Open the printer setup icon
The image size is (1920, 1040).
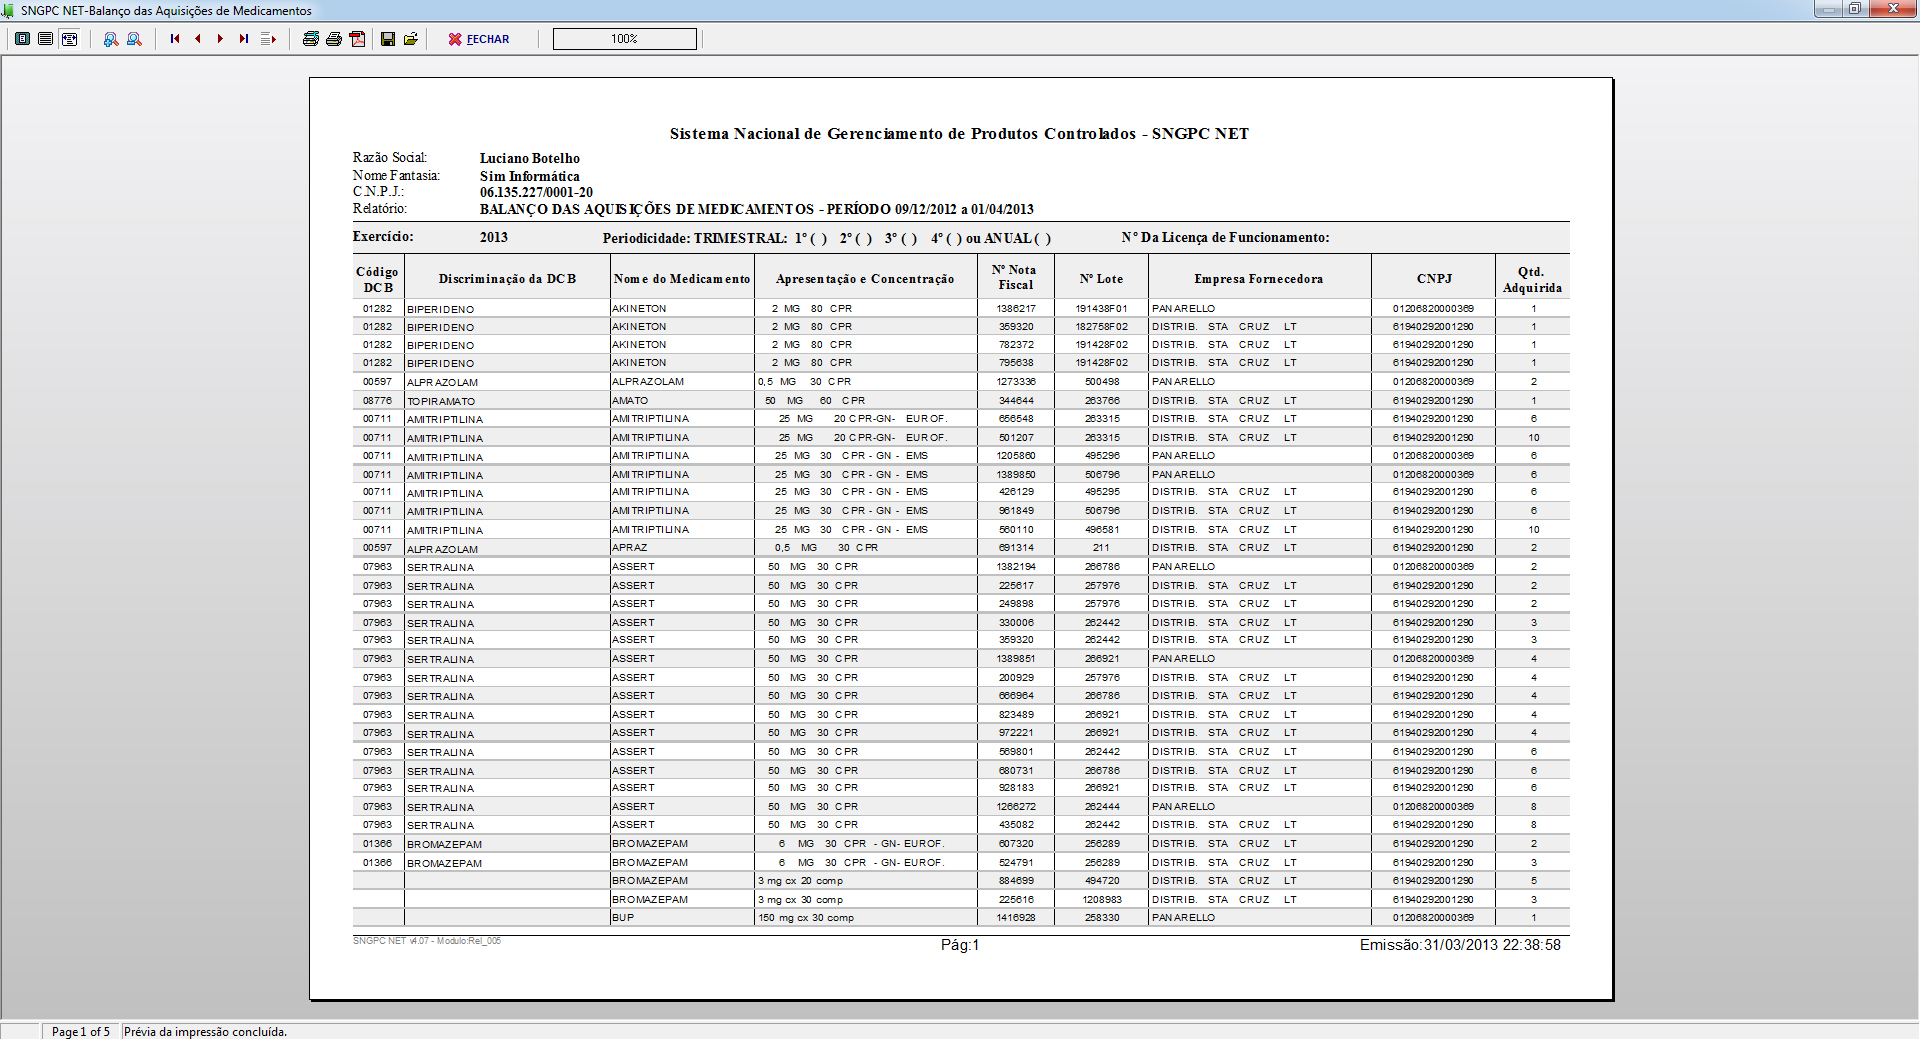click(x=311, y=39)
